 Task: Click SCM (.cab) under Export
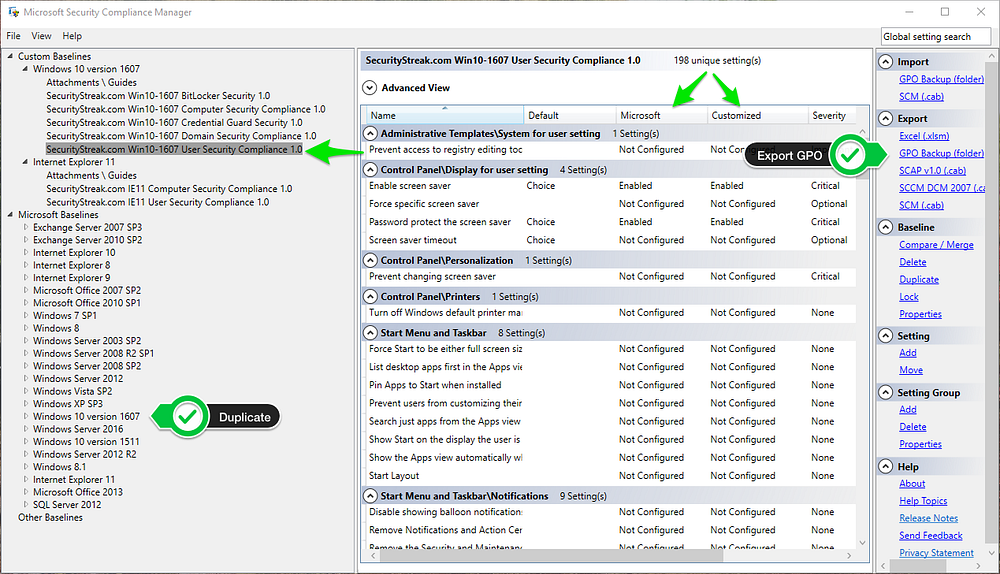click(x=921, y=205)
